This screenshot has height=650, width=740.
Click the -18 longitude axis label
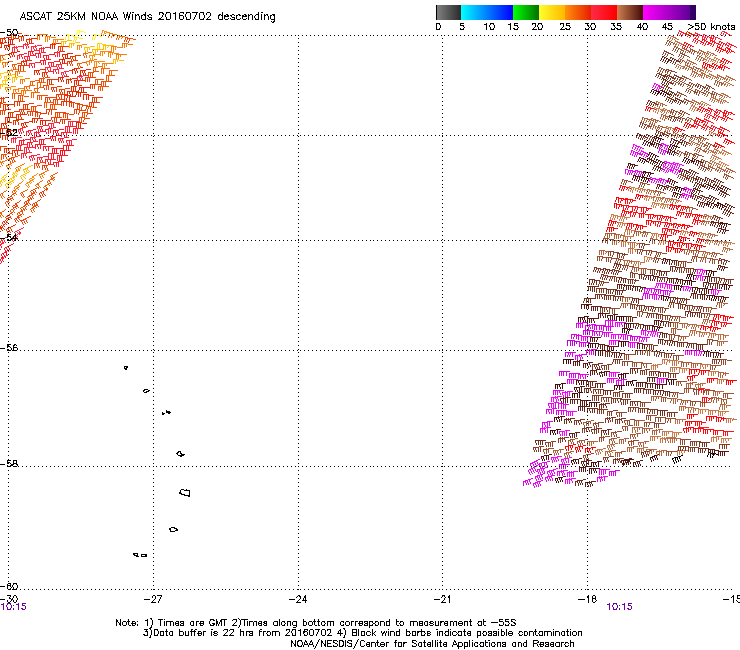[587, 599]
